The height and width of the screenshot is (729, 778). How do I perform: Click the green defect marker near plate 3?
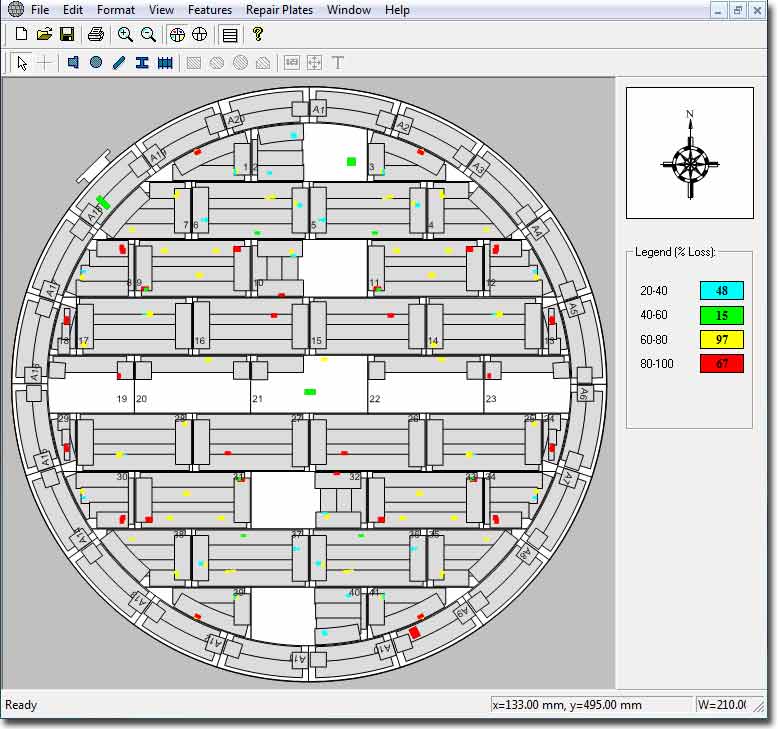point(351,161)
